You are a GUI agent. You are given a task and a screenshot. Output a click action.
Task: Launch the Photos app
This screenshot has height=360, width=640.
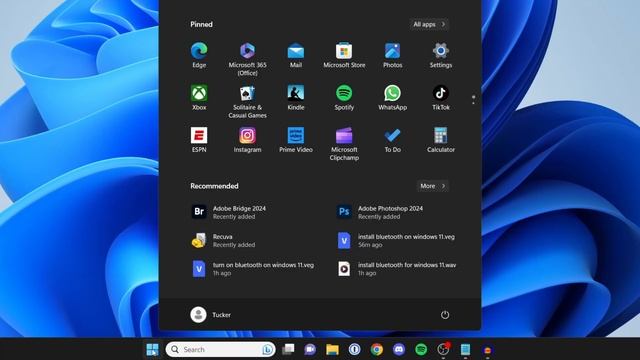392,55
